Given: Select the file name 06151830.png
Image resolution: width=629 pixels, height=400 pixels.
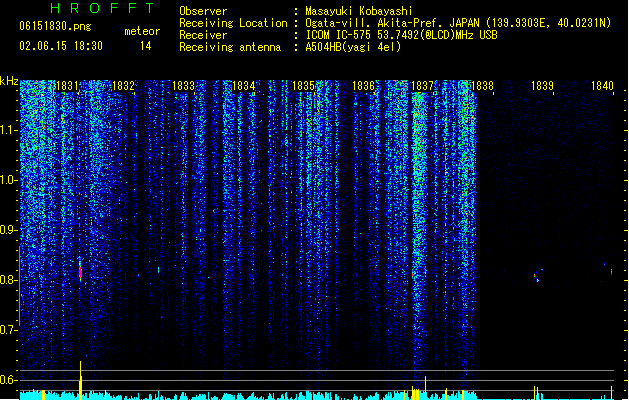Looking at the screenshot, I should 55,26.
